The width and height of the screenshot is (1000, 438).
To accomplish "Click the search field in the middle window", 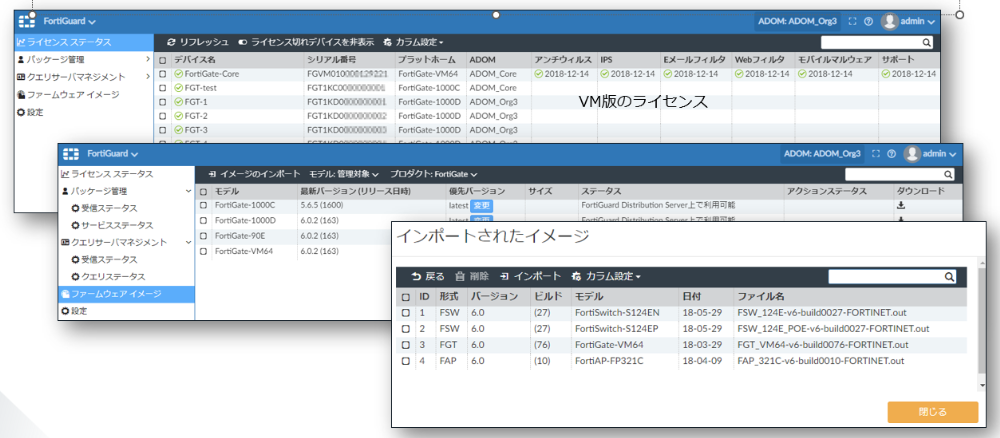I will point(894,175).
